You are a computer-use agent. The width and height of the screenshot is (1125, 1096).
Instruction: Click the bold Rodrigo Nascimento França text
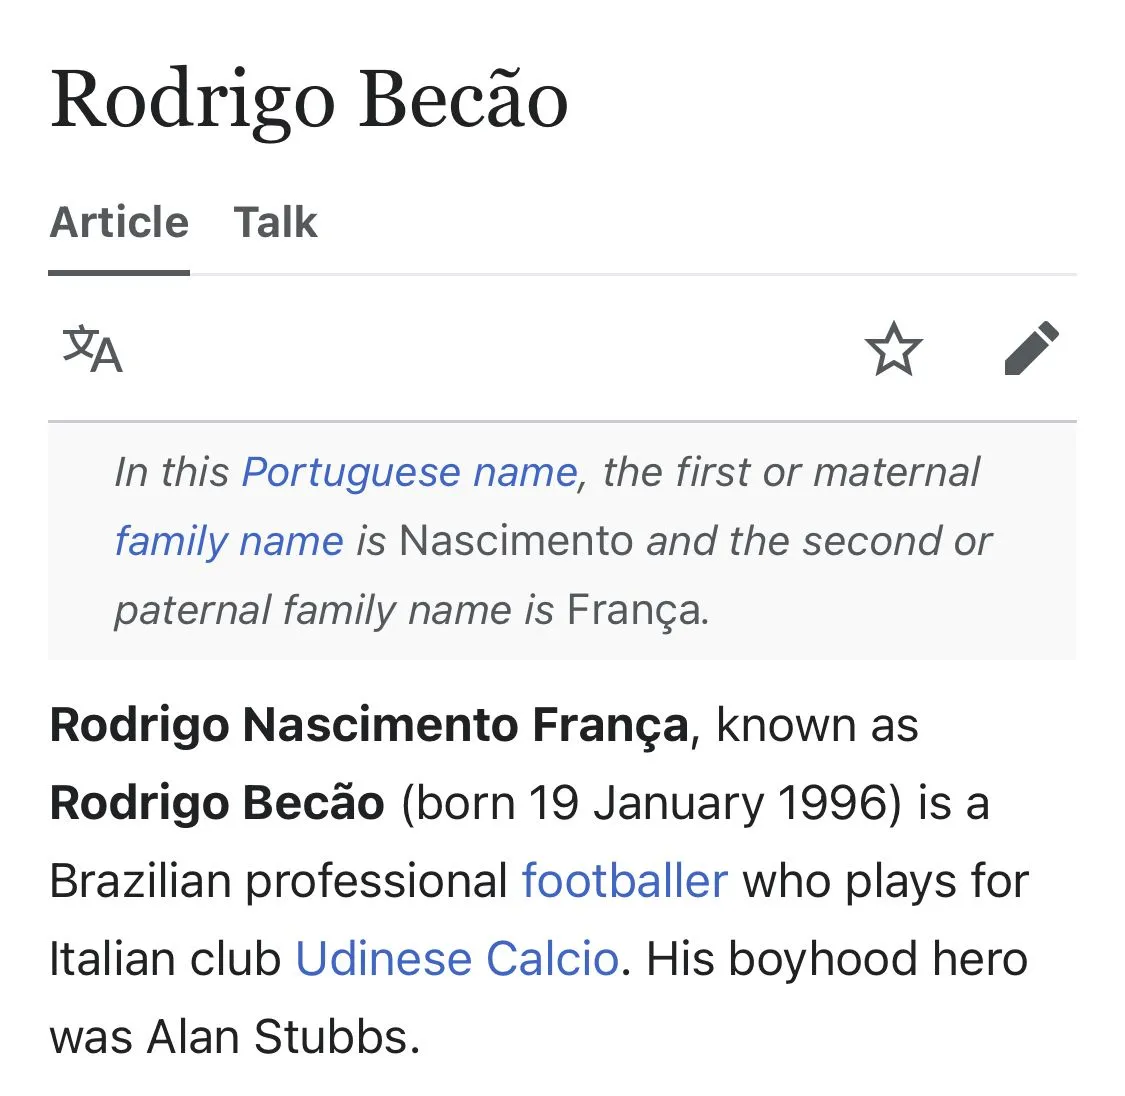tap(369, 725)
